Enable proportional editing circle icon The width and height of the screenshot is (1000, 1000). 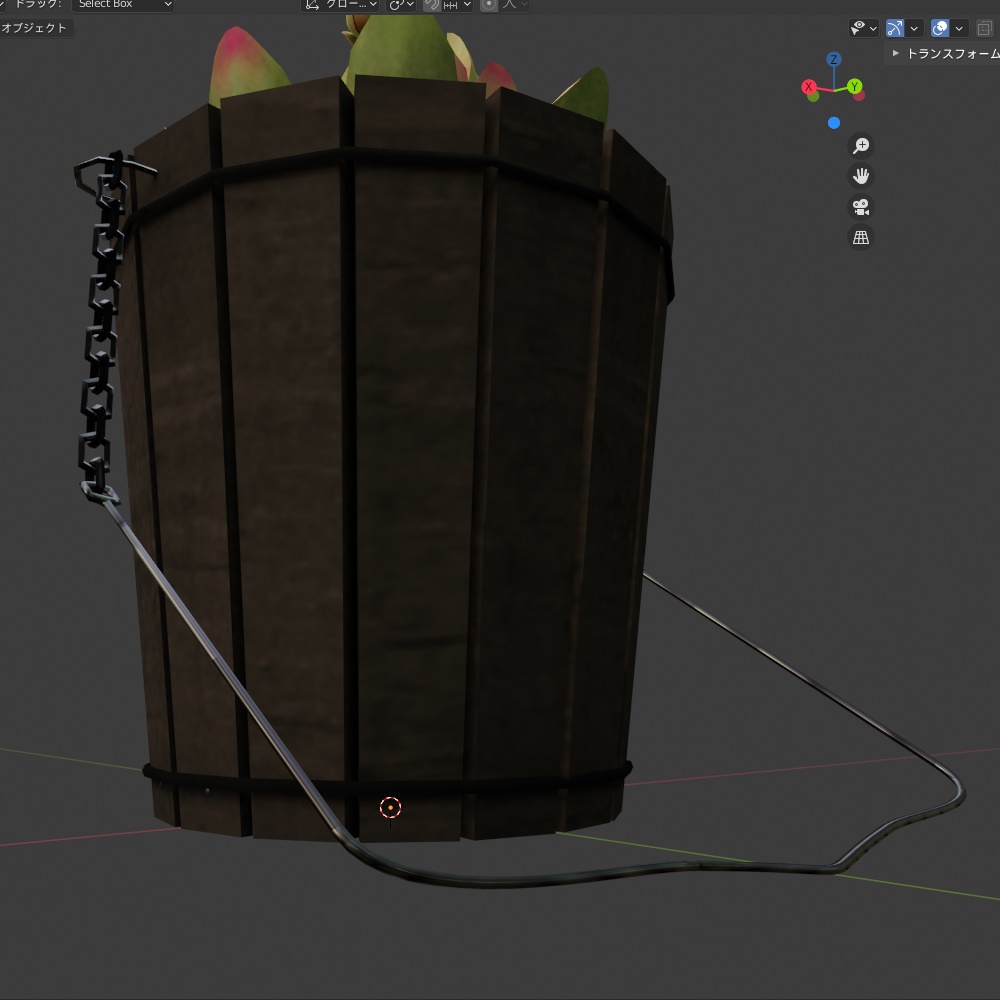tap(488, 5)
